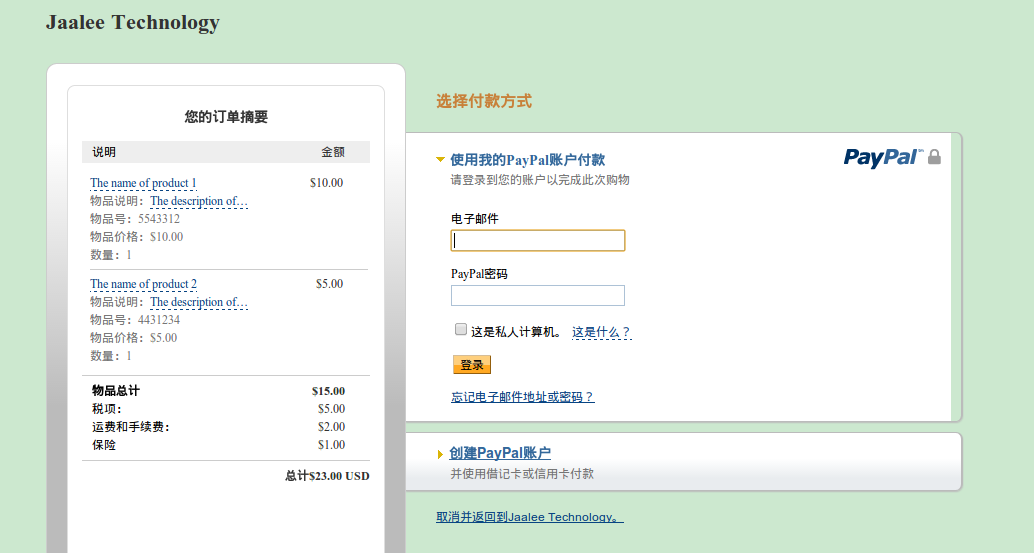Click item number 5543312

pyautogui.click(x=159, y=219)
